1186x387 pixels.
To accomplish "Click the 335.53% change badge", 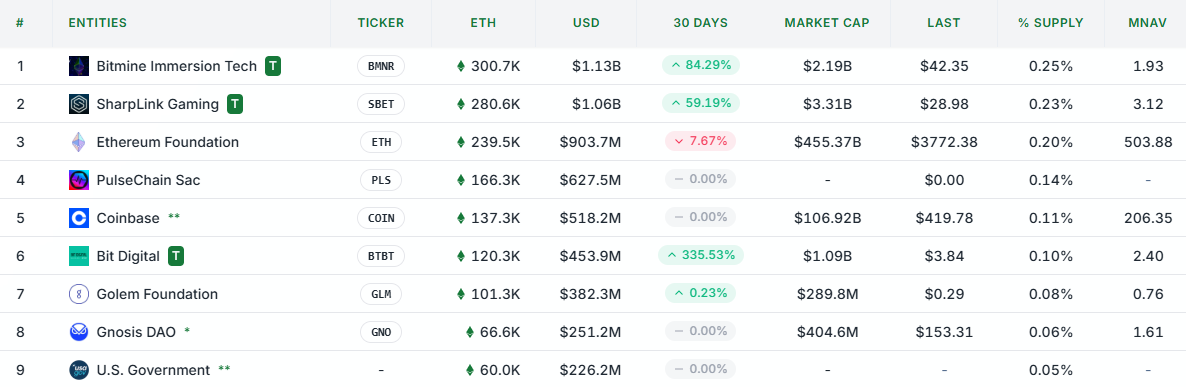I will [701, 255].
